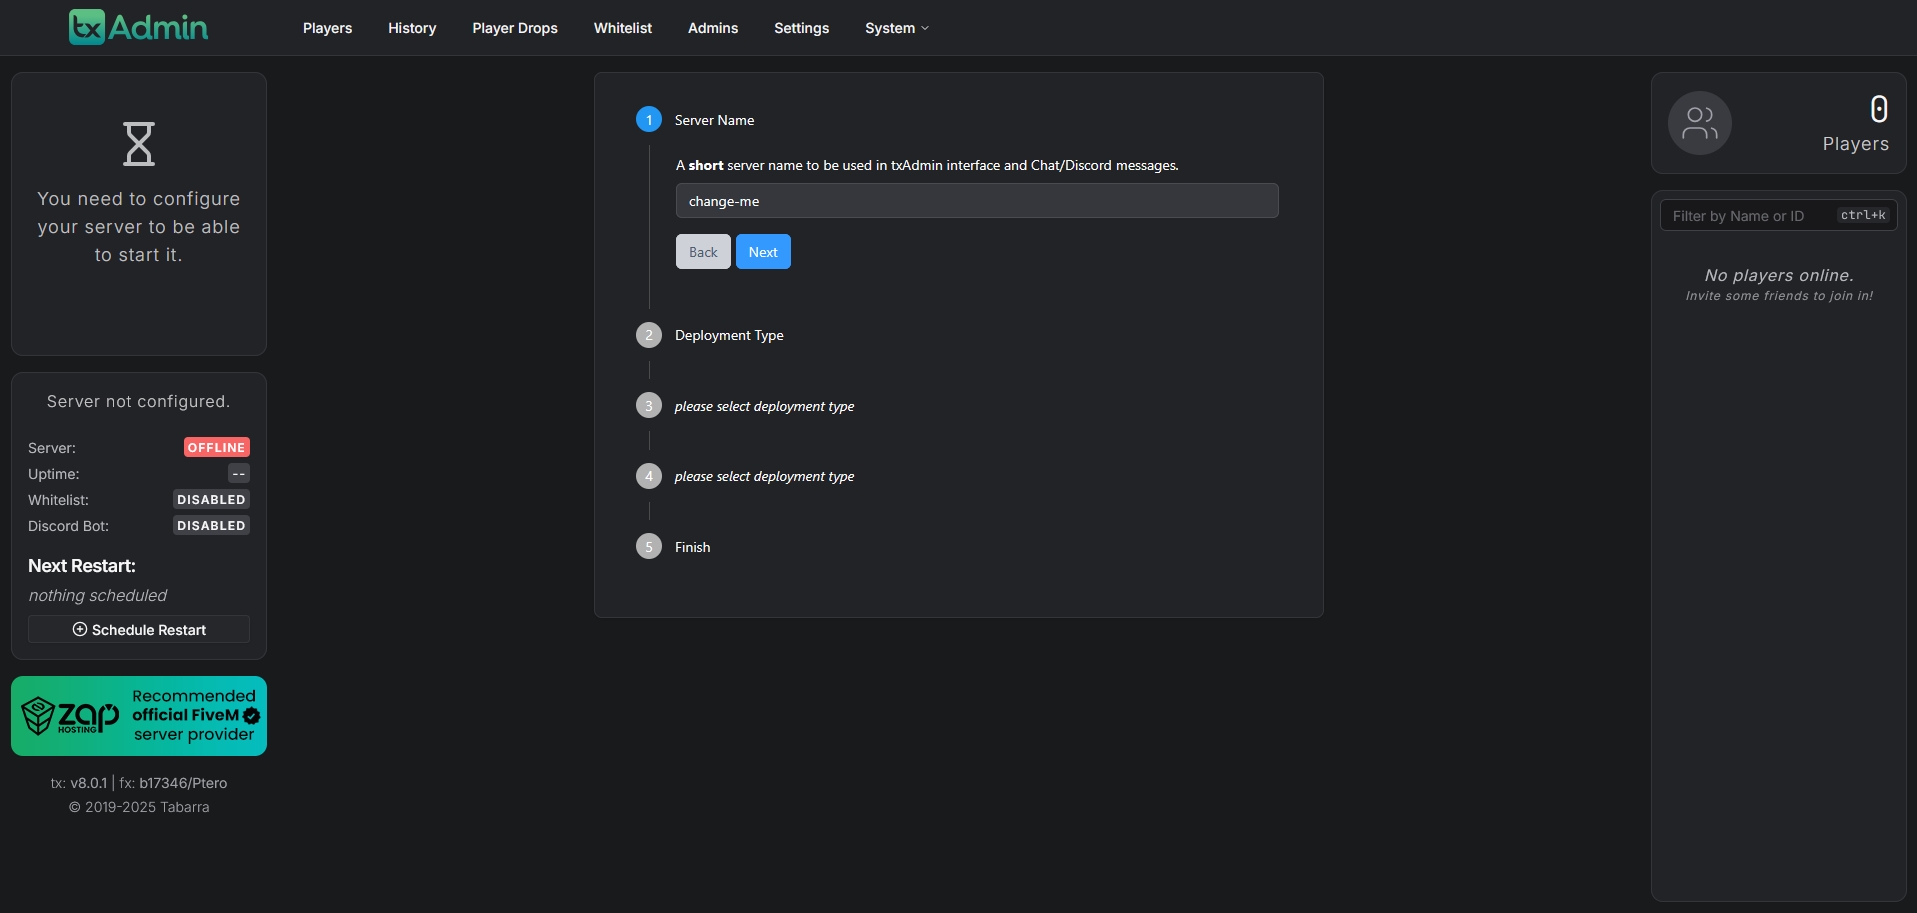
Task: Click the txAdmin logo
Action: [x=138, y=27]
